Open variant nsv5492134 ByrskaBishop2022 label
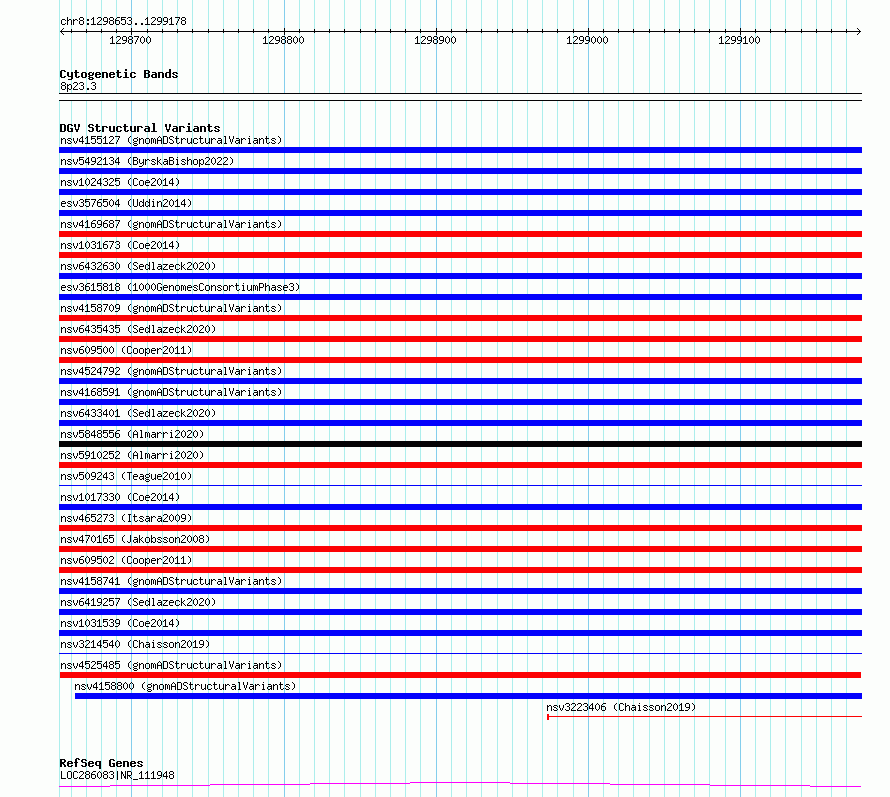Viewport: 890px width, 797px height. [147, 161]
